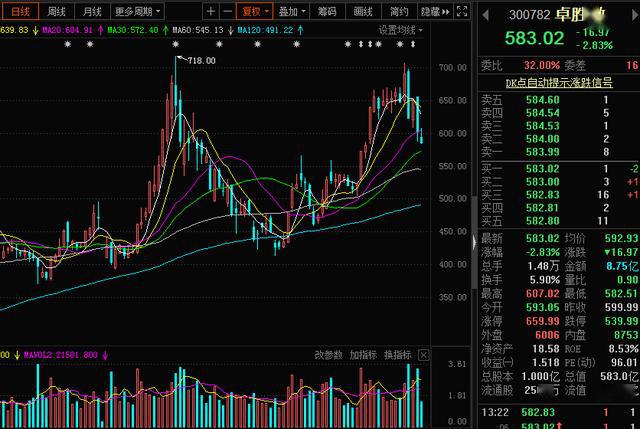Go to previous stock with left arrow
Screen dimensions: 640x429
[x=486, y=15]
